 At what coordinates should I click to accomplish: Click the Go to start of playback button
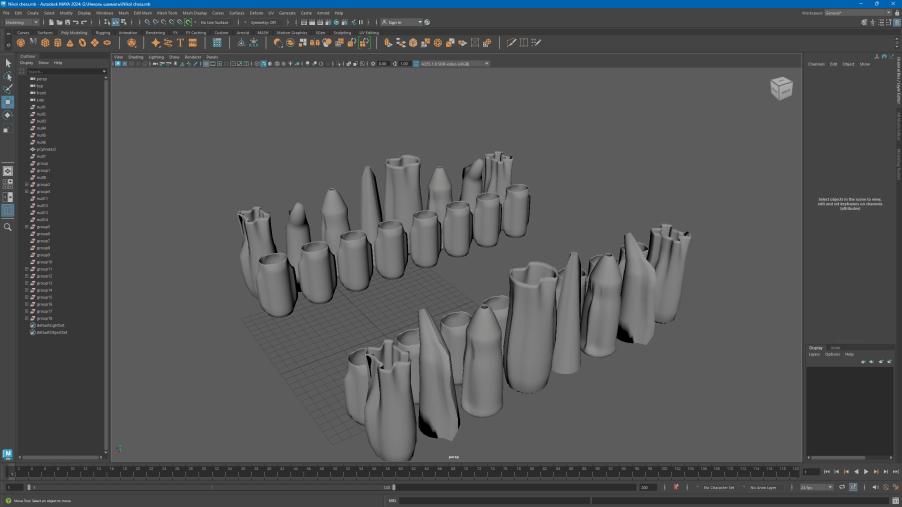pos(827,471)
